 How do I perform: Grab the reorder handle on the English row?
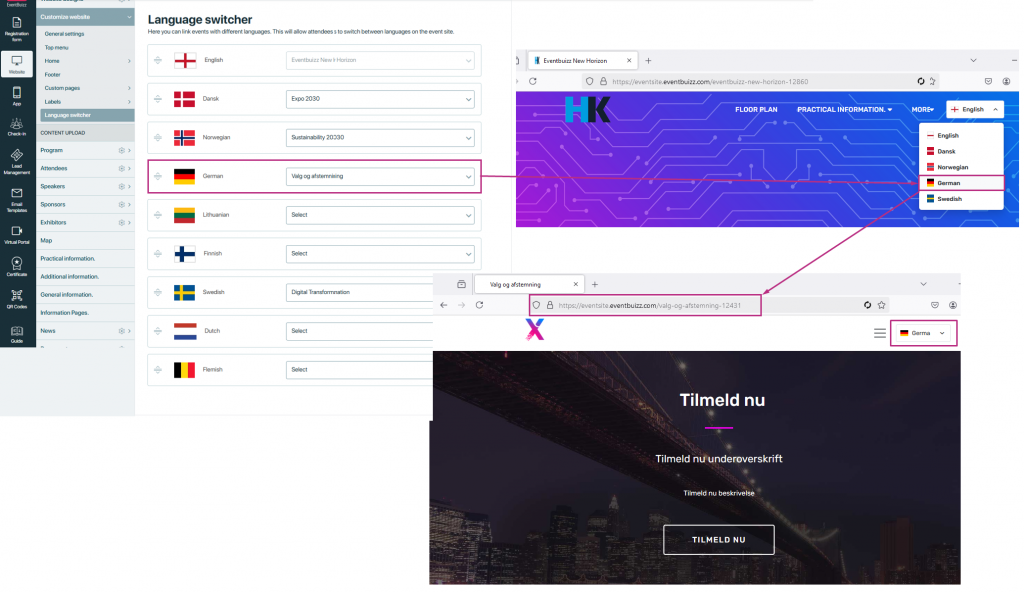tap(158, 60)
